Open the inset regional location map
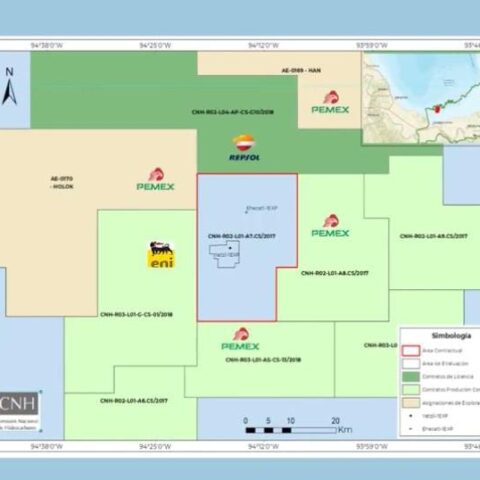Image resolution: width=480 pixels, height=480 pixels. (421, 98)
